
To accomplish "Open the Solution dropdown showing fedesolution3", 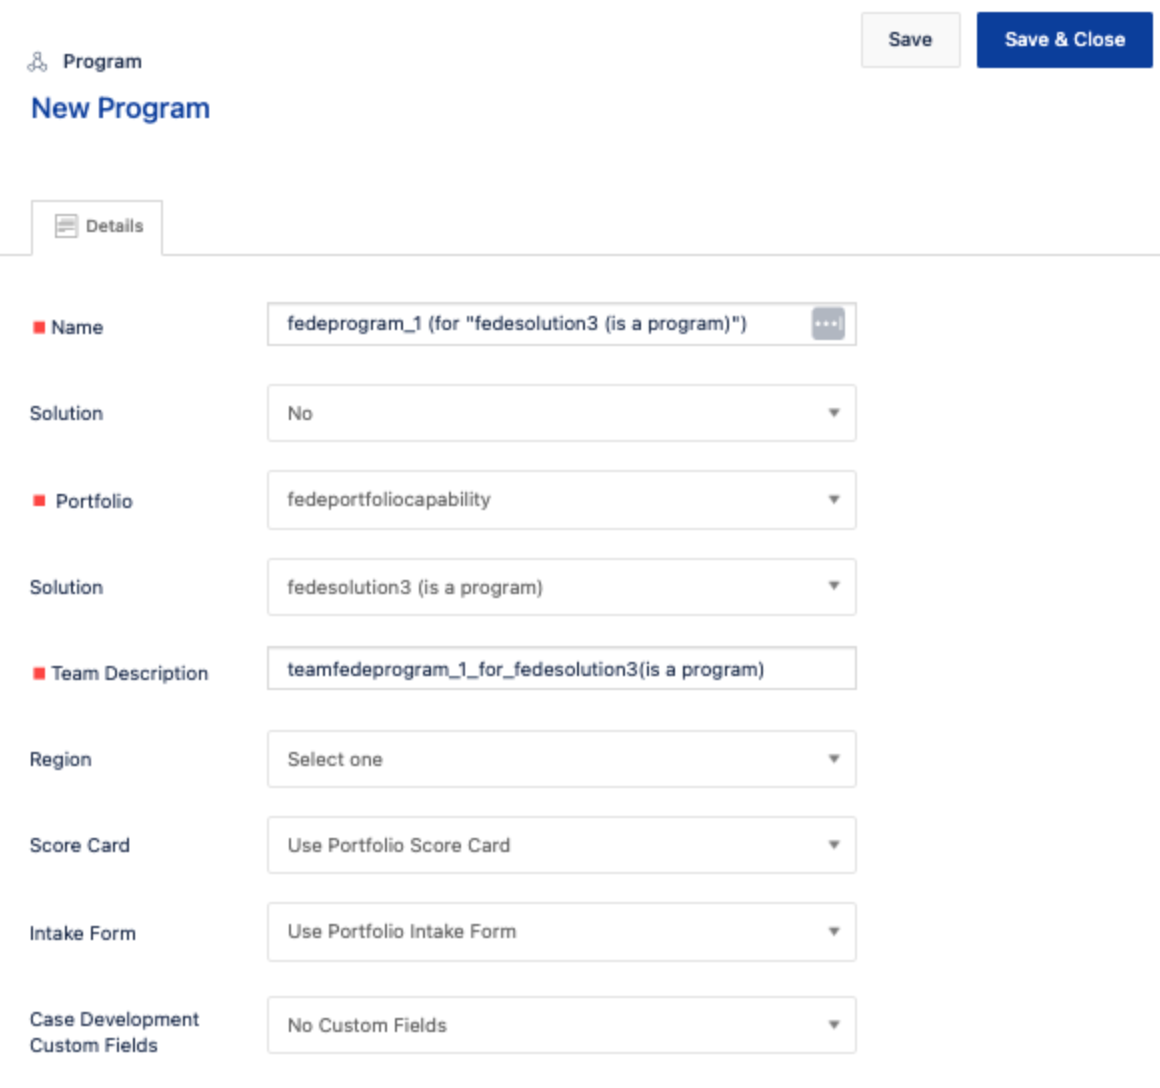I will (562, 587).
